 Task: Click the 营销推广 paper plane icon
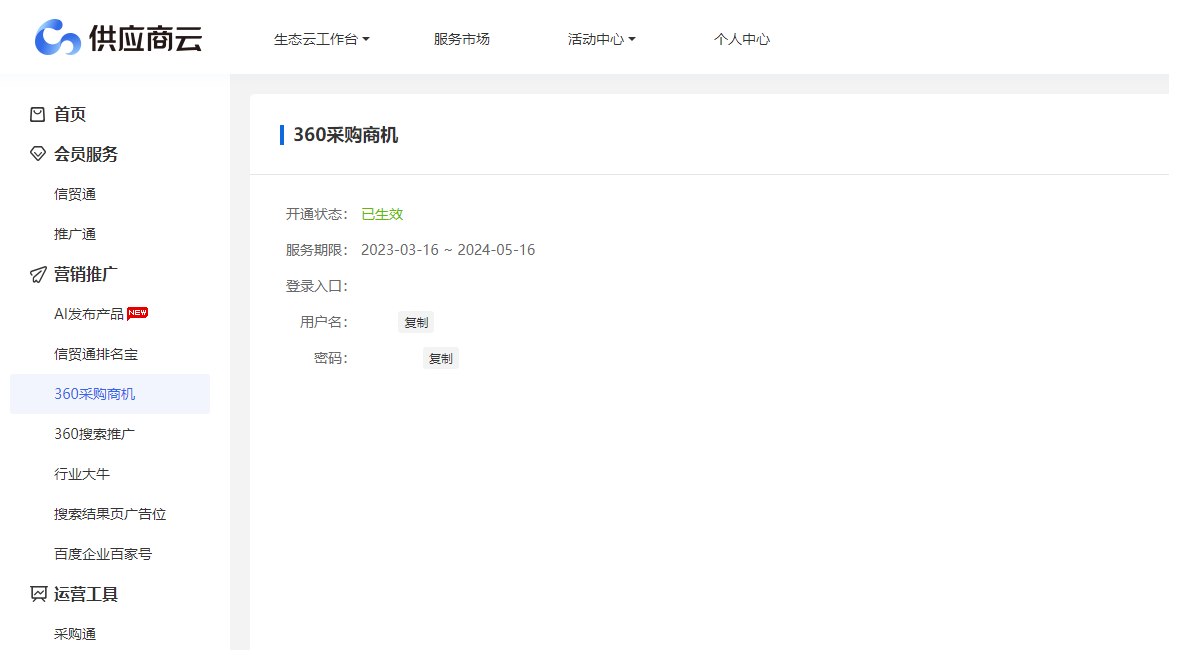coord(38,274)
